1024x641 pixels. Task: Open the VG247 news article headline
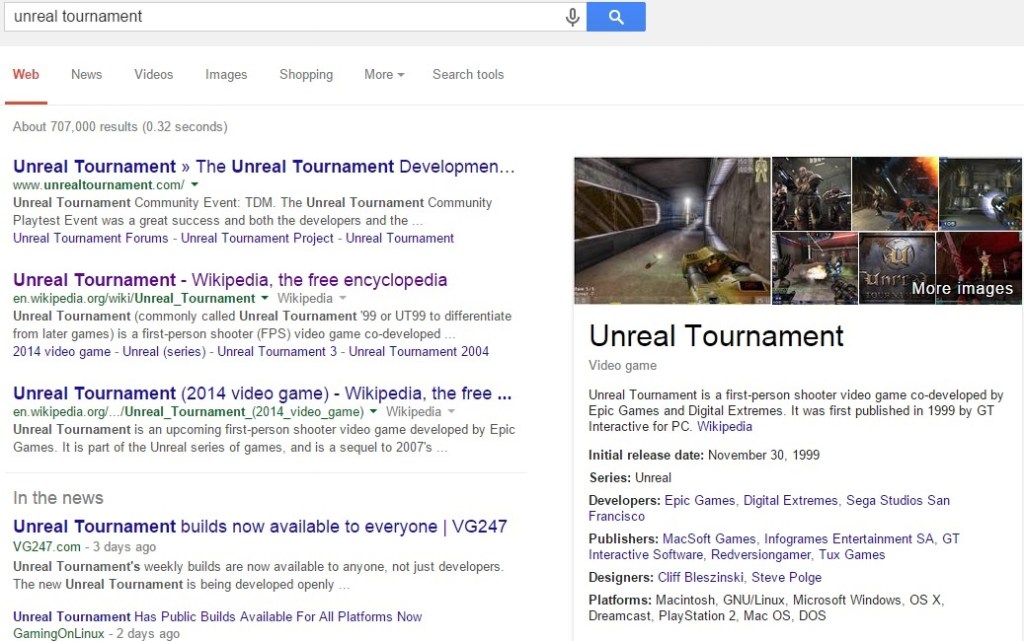click(x=260, y=526)
